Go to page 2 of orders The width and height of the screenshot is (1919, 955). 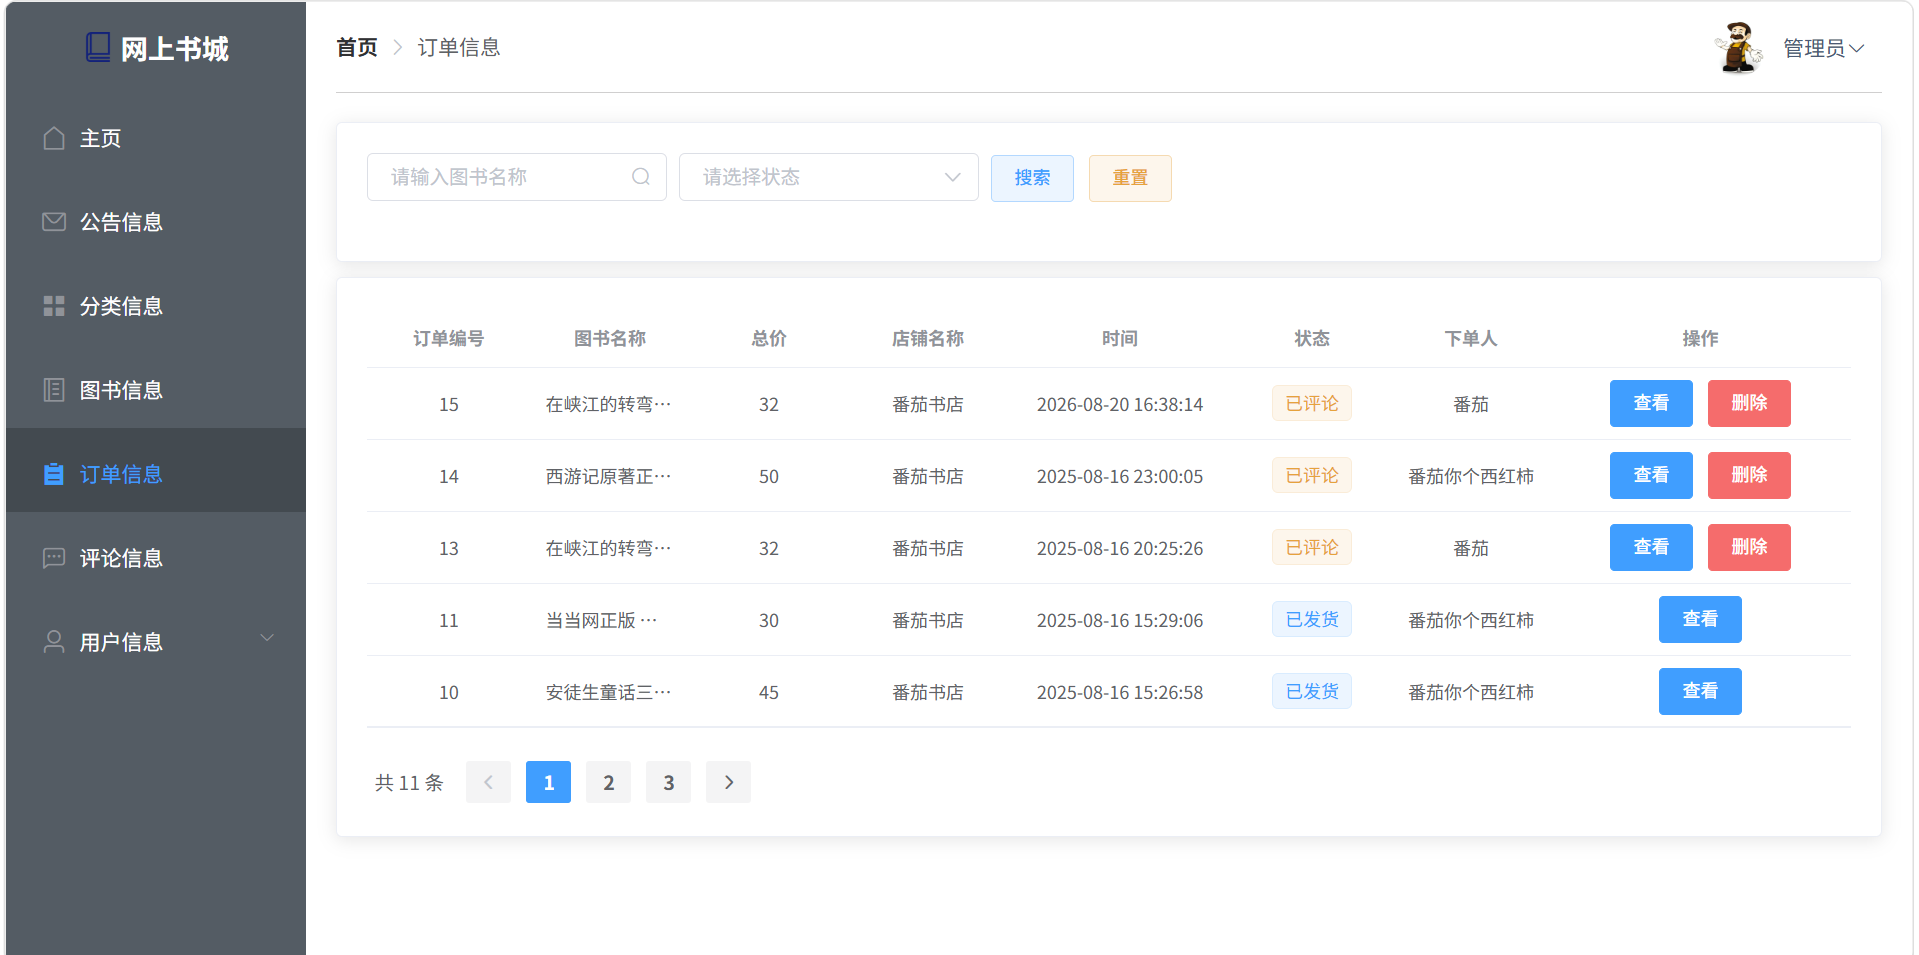point(608,782)
